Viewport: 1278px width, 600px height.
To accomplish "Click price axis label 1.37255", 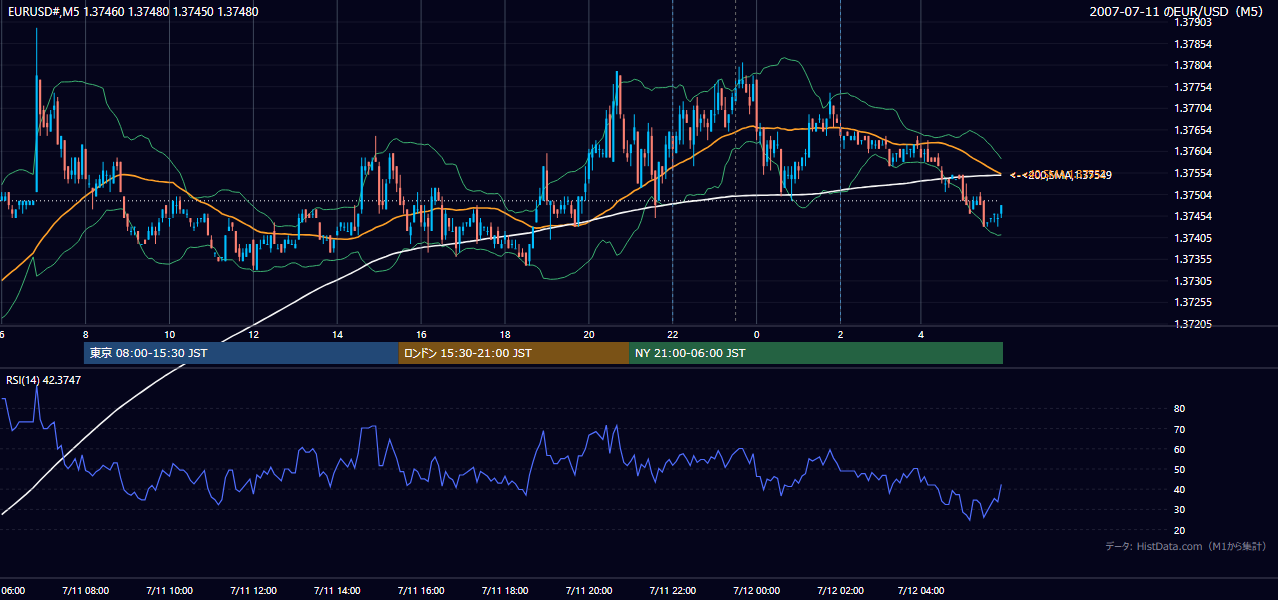I will (x=1193, y=302).
